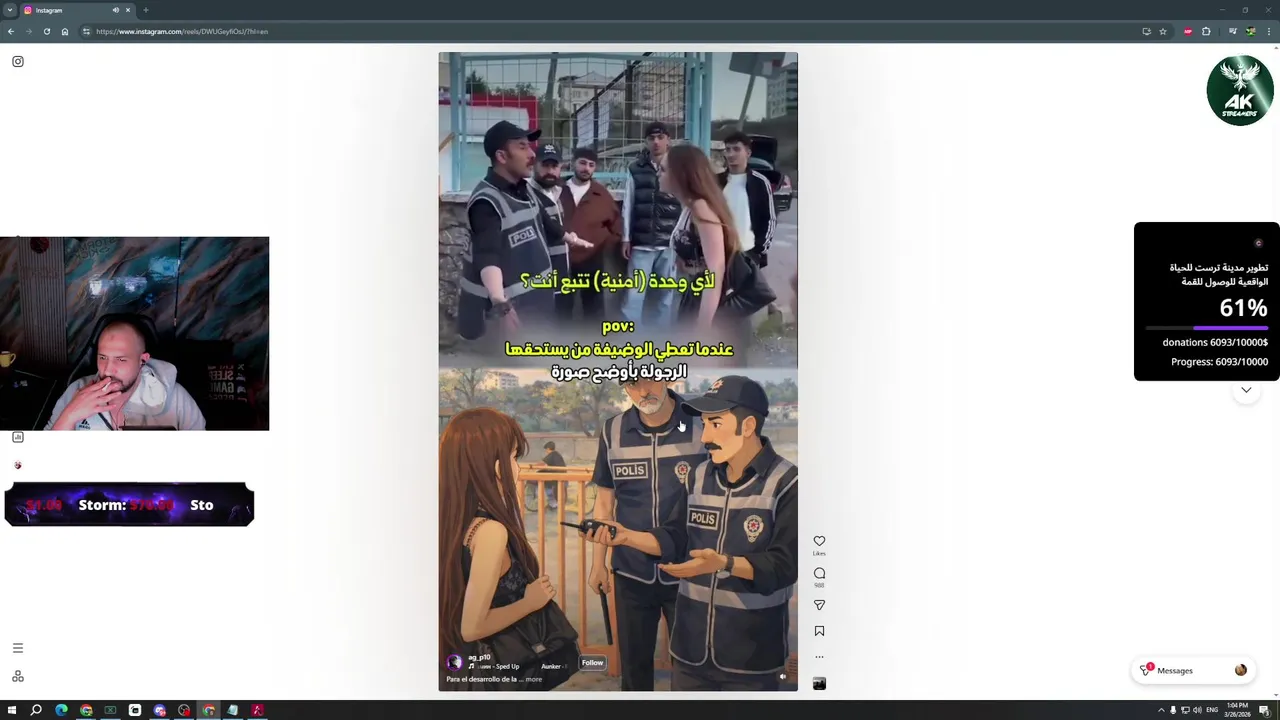
Task: Go back in browser history
Action: [x=11, y=31]
